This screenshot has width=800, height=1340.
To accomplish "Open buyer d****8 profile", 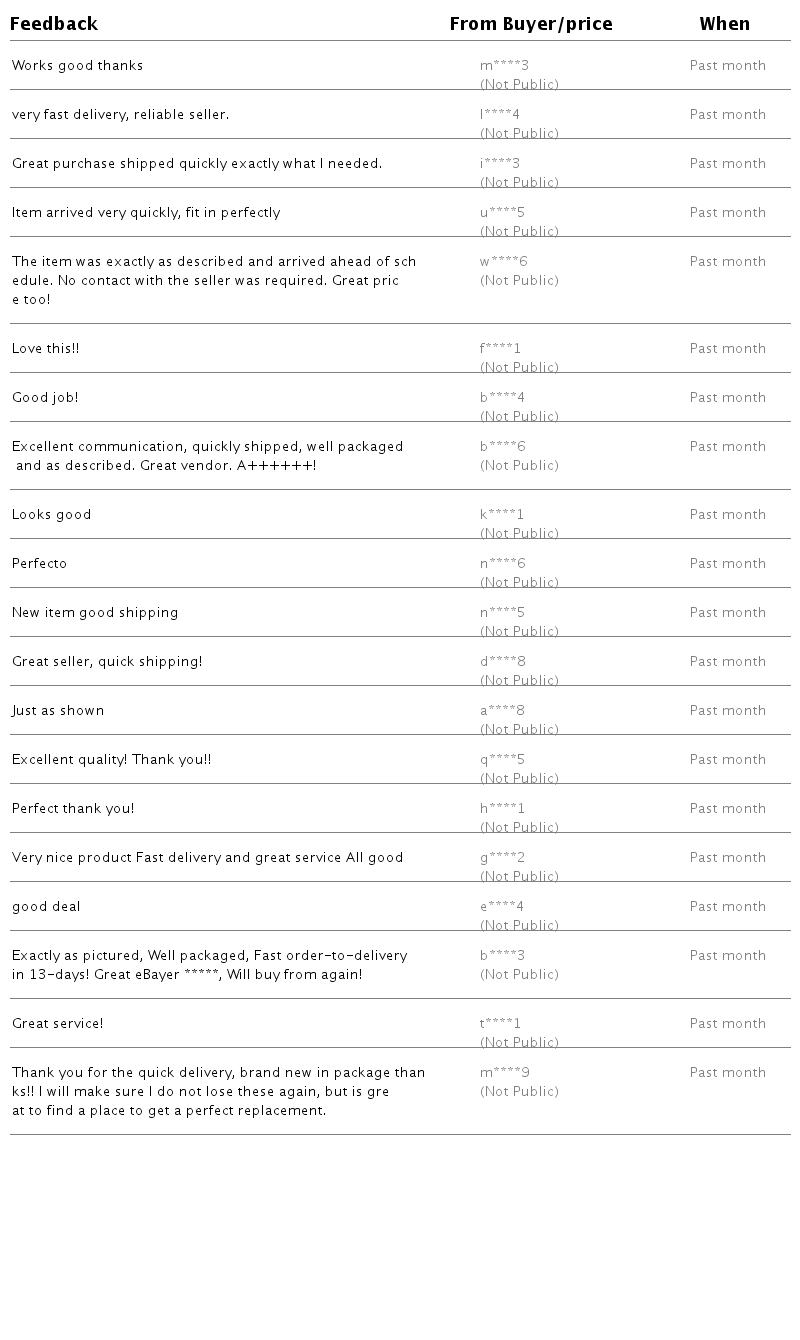I will (x=502, y=662).
